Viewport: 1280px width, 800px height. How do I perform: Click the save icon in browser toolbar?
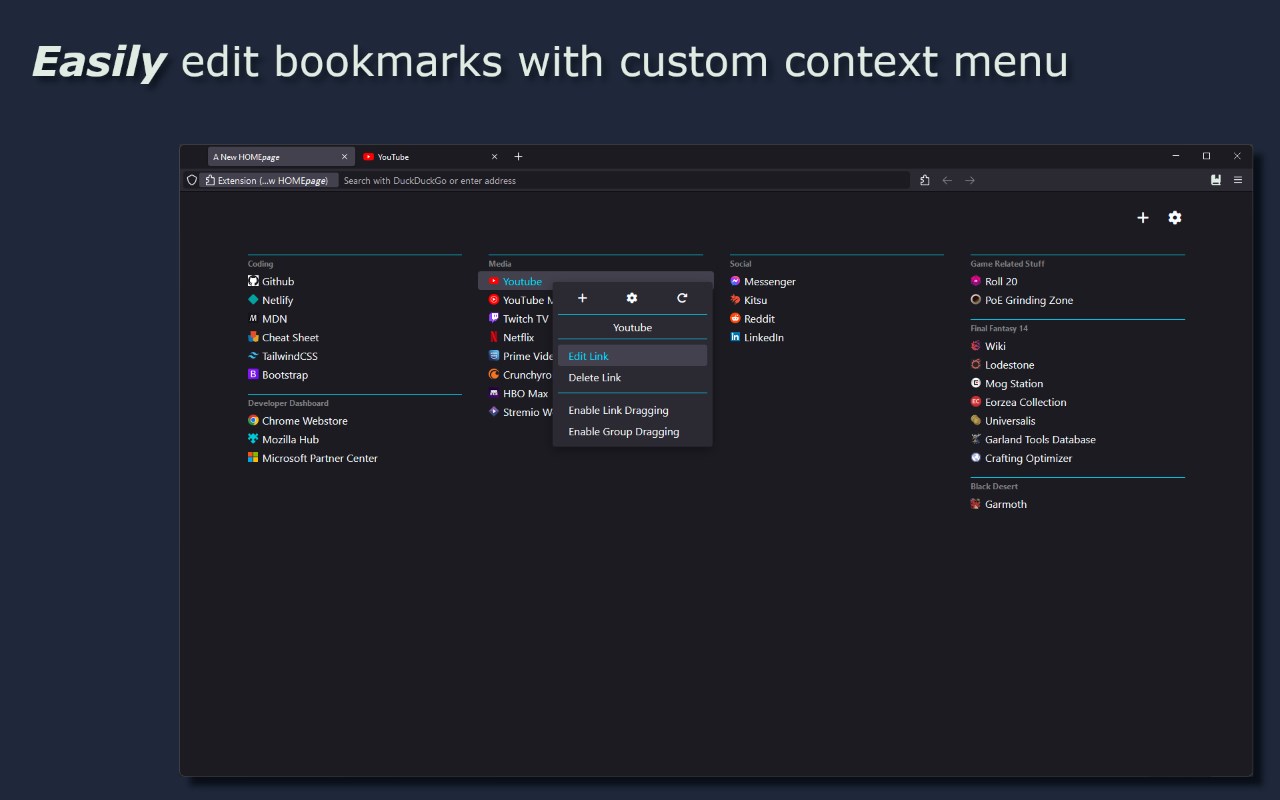click(1216, 180)
